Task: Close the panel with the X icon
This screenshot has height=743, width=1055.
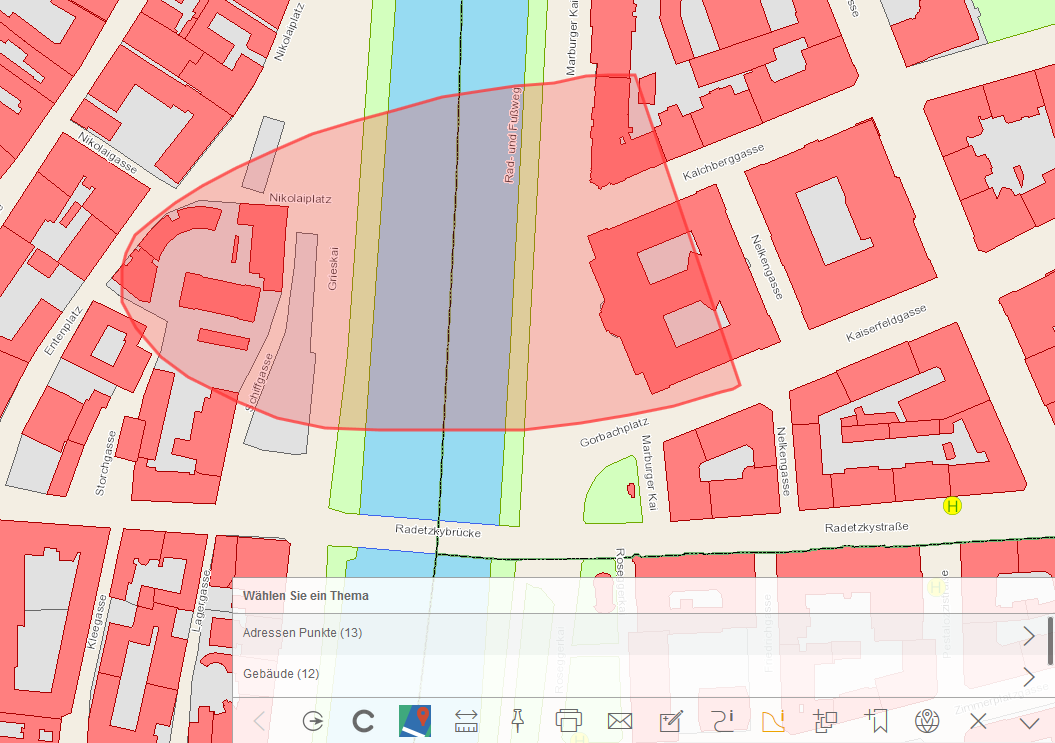Action: (979, 721)
